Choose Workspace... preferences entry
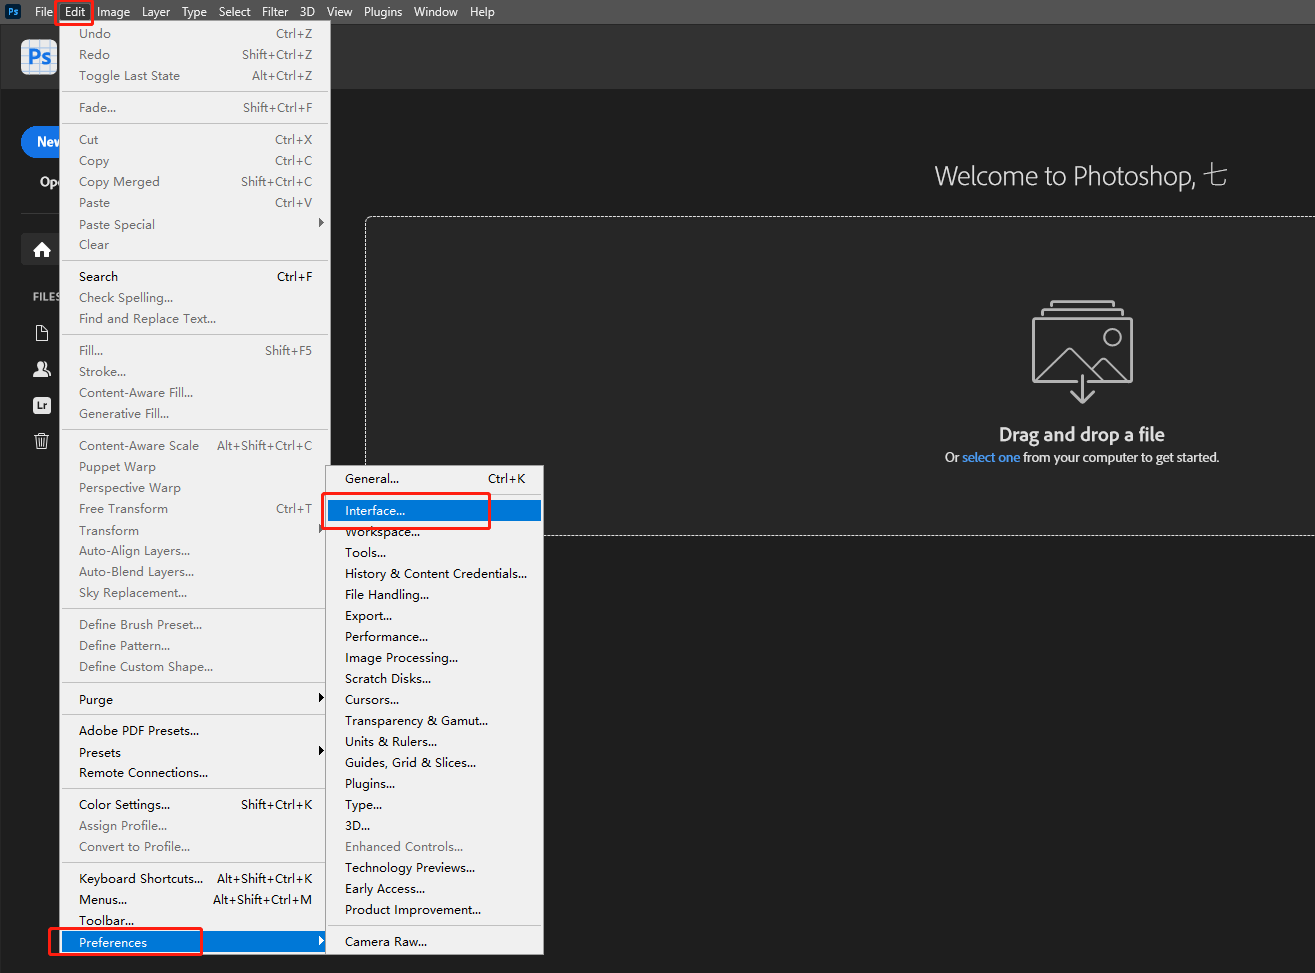This screenshot has width=1315, height=973. tap(434, 532)
